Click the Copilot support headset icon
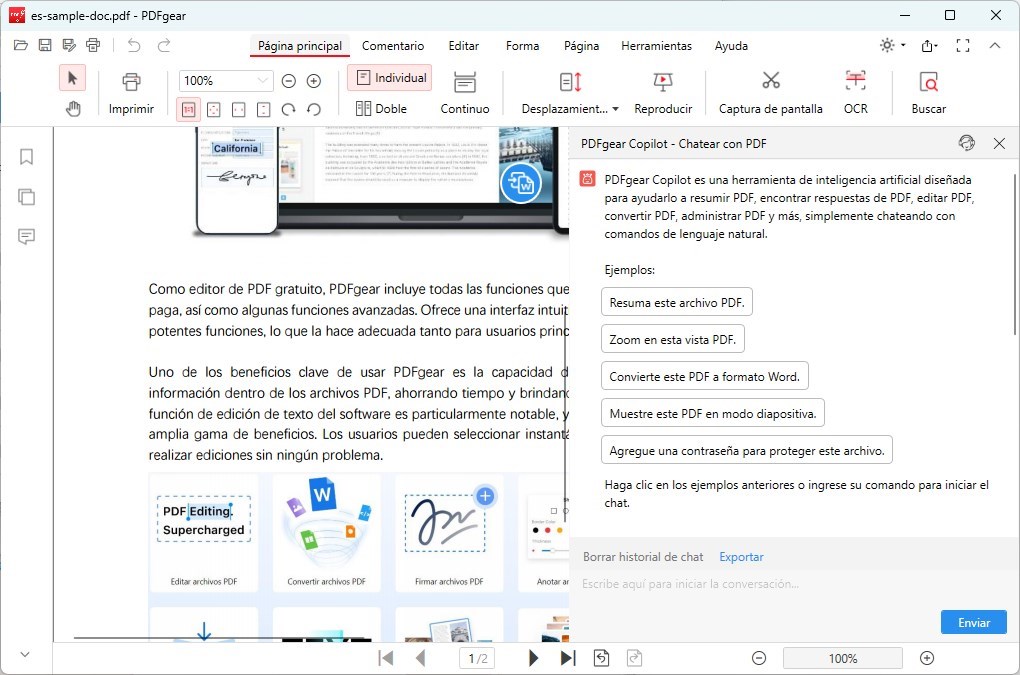This screenshot has width=1020, height=675. click(x=967, y=143)
